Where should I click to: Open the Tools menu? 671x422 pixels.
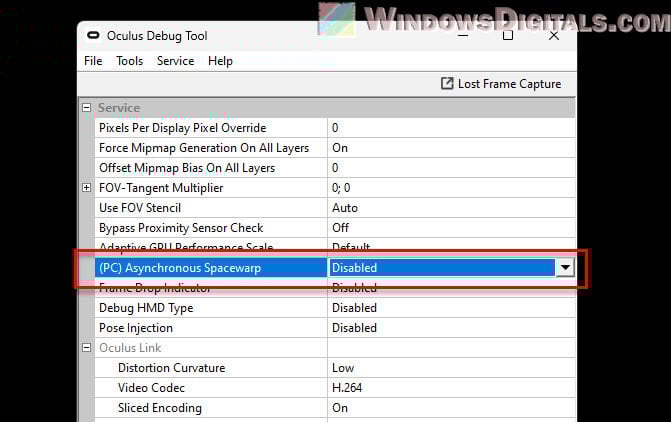pyautogui.click(x=129, y=61)
